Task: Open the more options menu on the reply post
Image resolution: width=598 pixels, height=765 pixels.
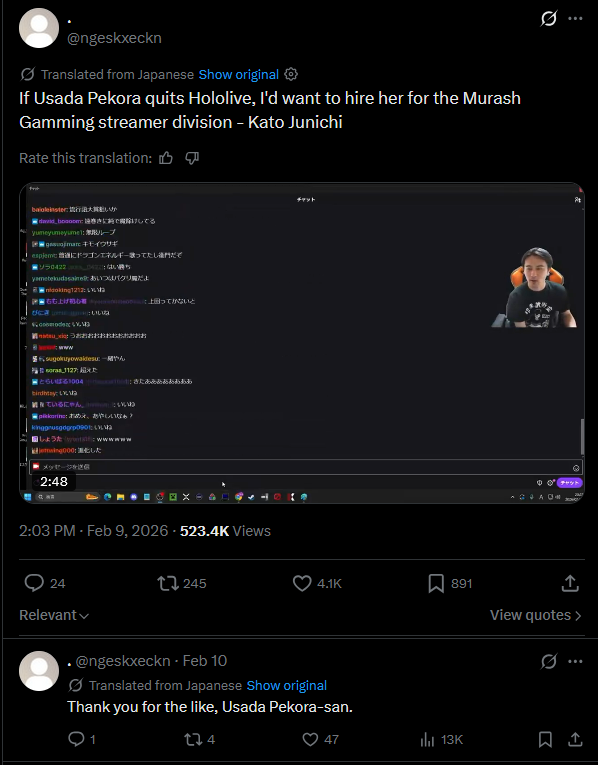Action: (x=576, y=662)
